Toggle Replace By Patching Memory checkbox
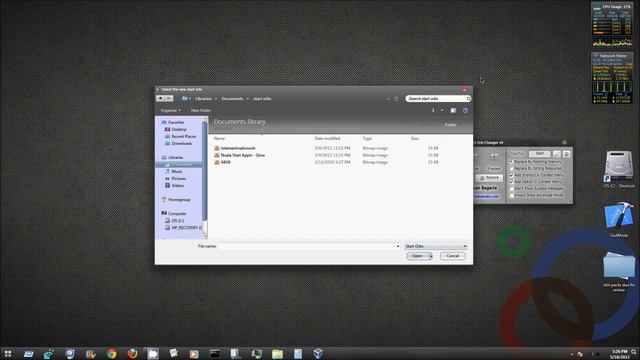Image resolution: width=640 pixels, height=360 pixels. 512,162
